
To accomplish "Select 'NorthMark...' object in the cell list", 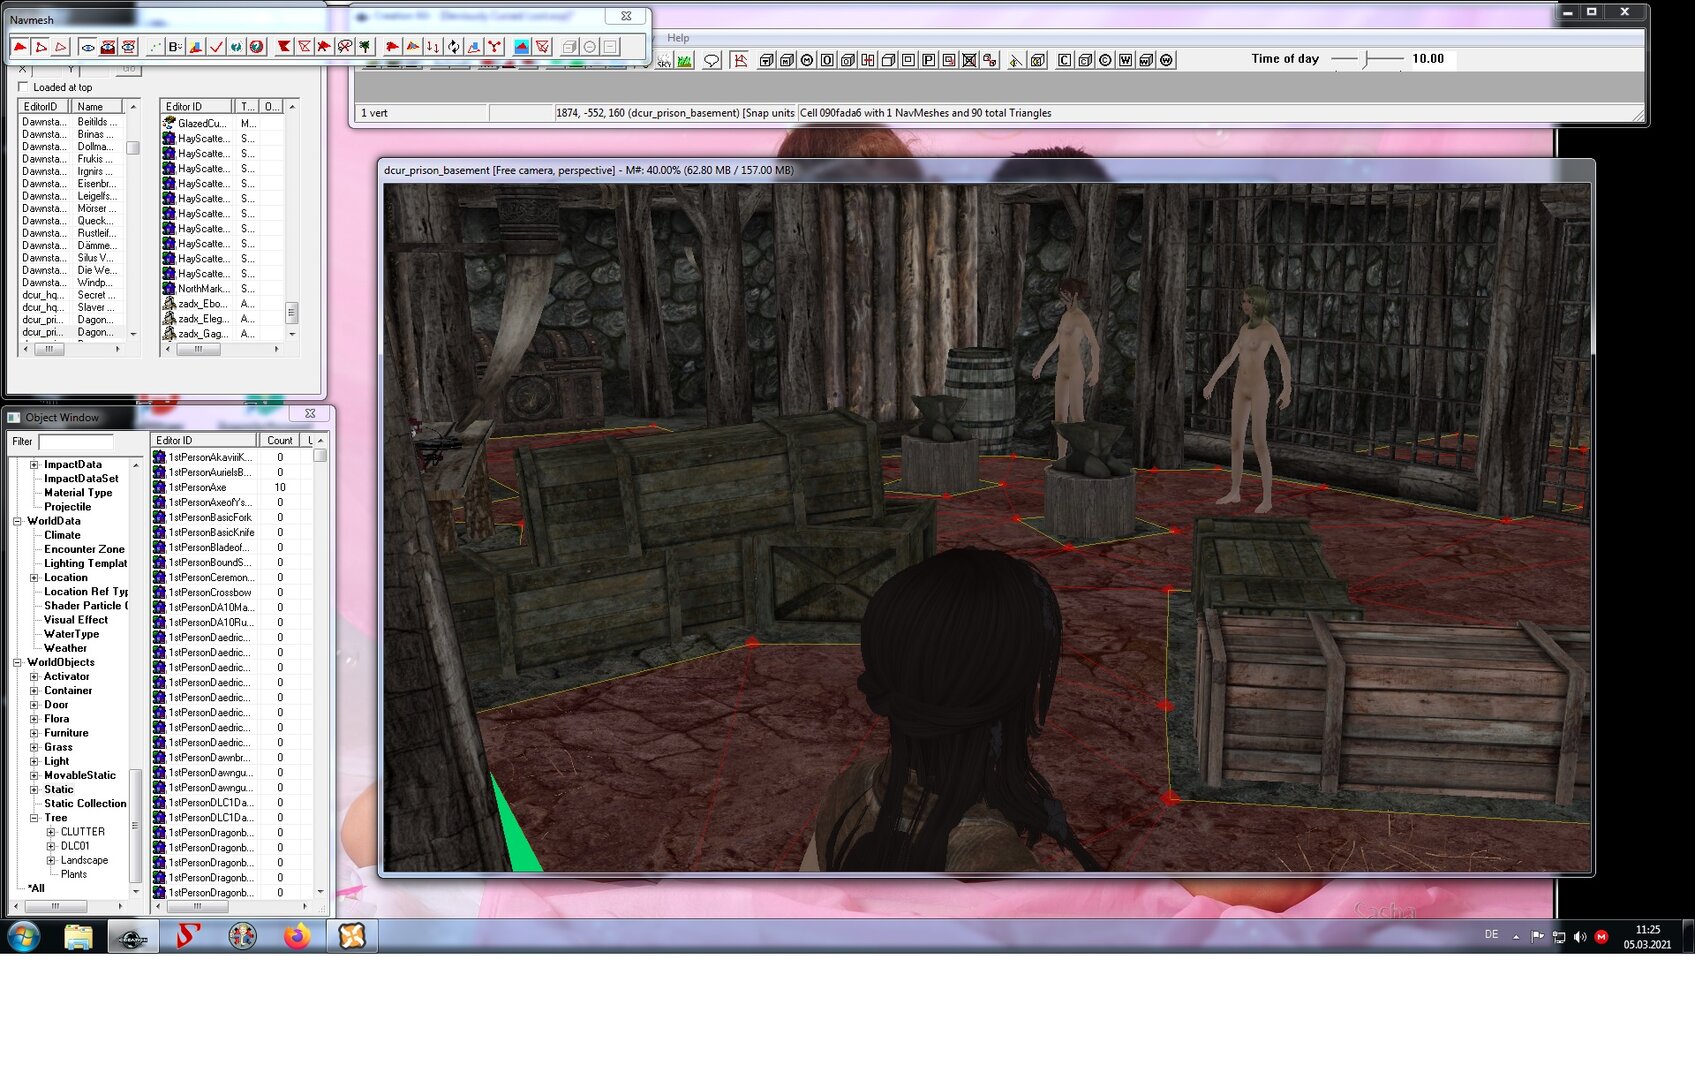I will pos(202,289).
